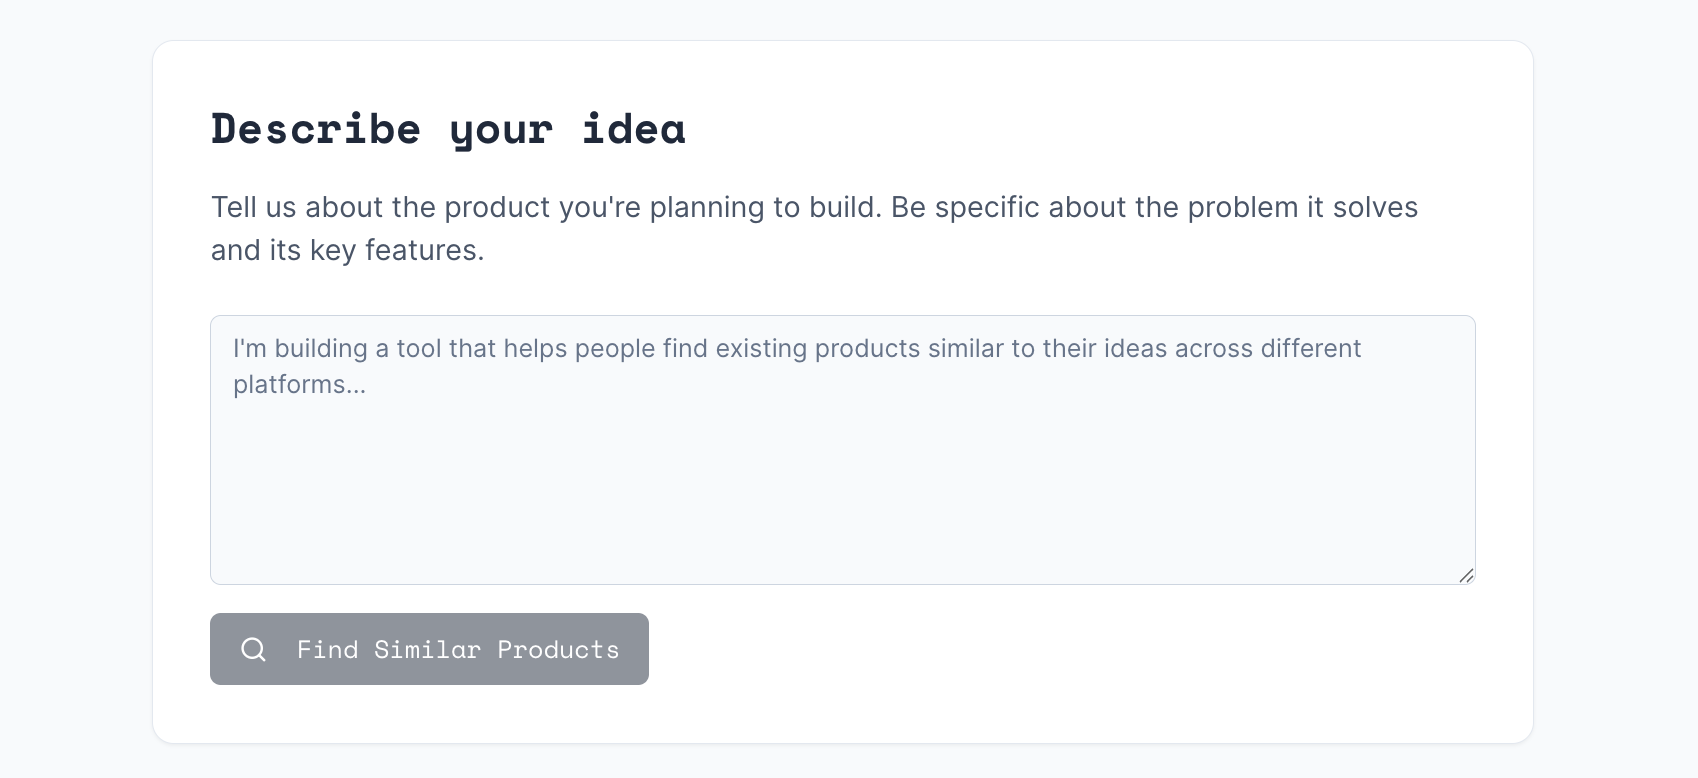This screenshot has height=778, width=1698.
Task: Click the textarea resize handle icon
Action: click(x=1466, y=575)
